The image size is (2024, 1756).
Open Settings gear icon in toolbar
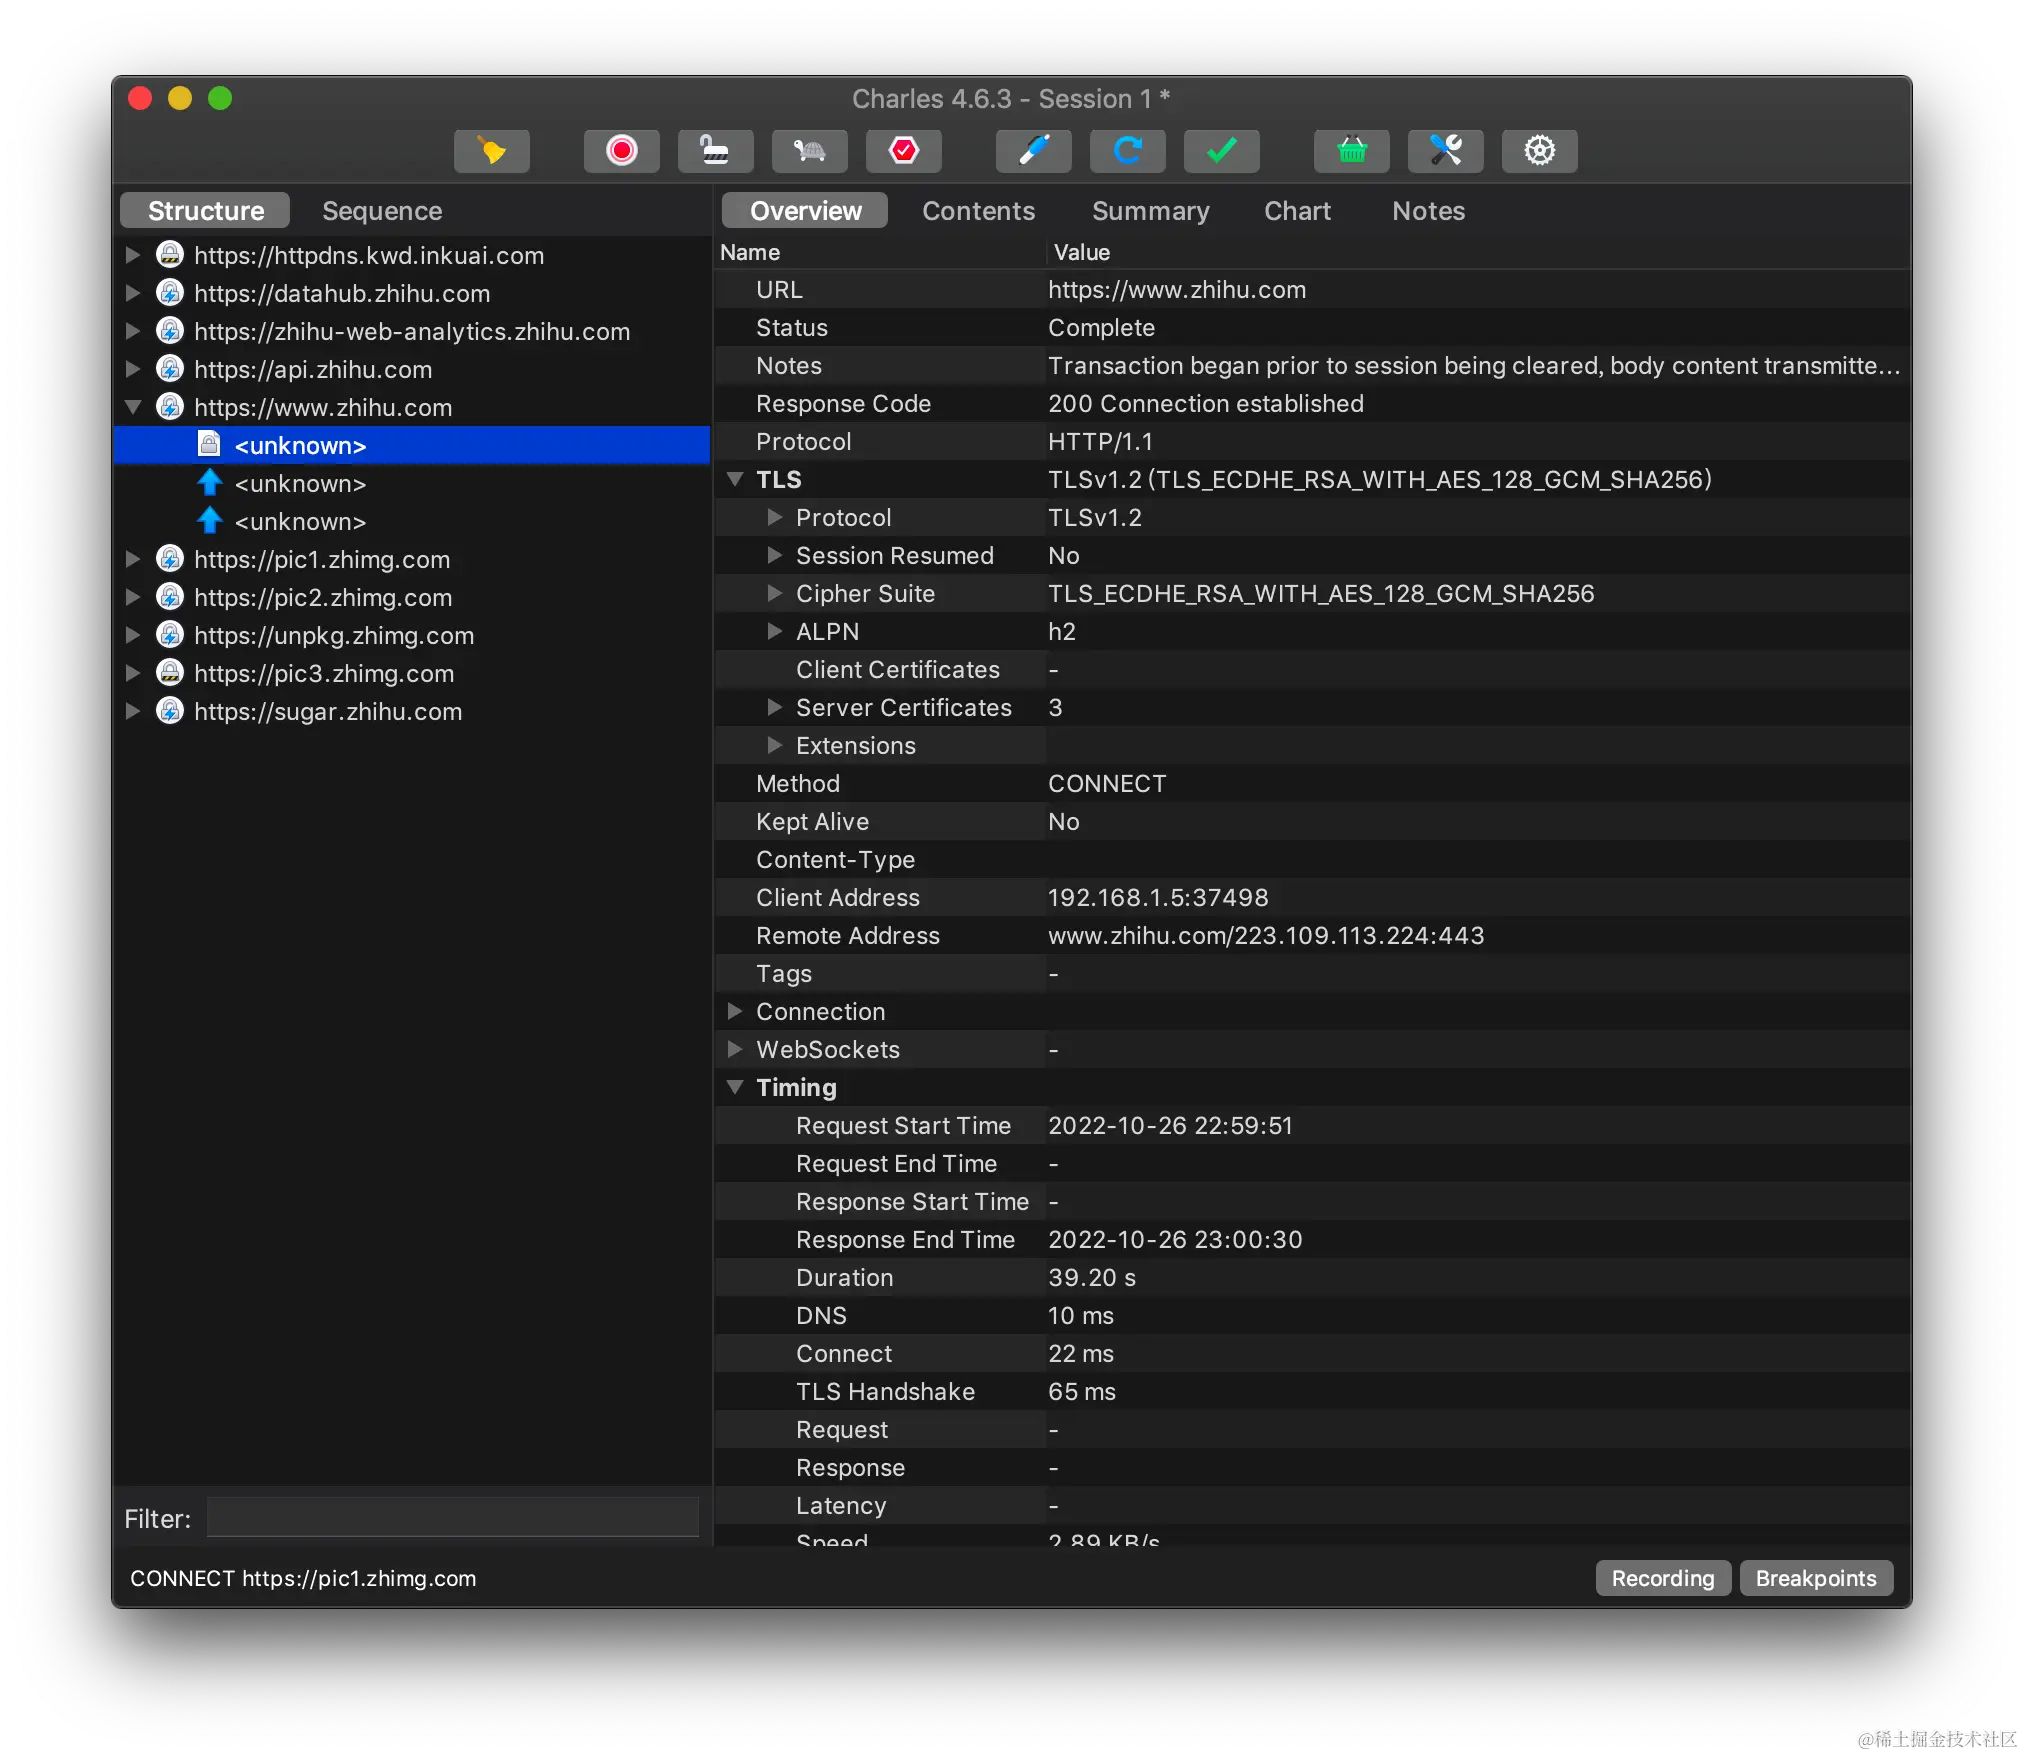pyautogui.click(x=1539, y=151)
